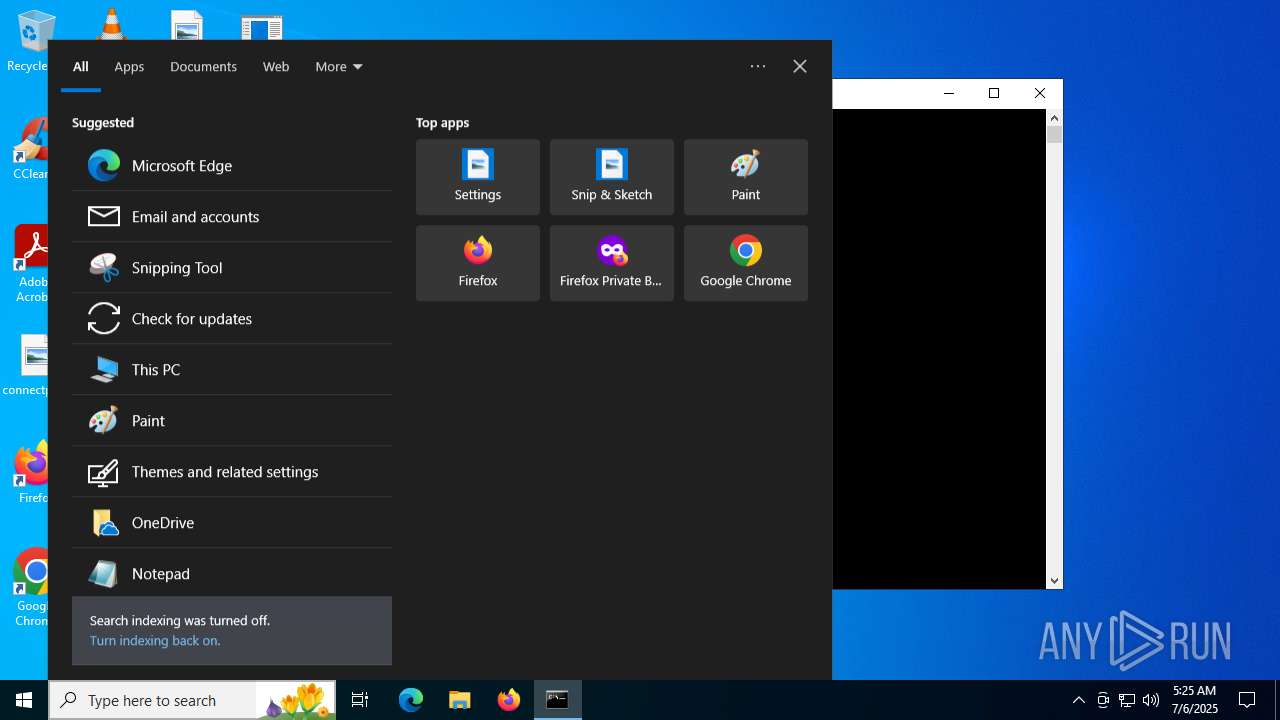This screenshot has height=720, width=1280.
Task: Open the tray icon left of network
Action: [1103, 700]
